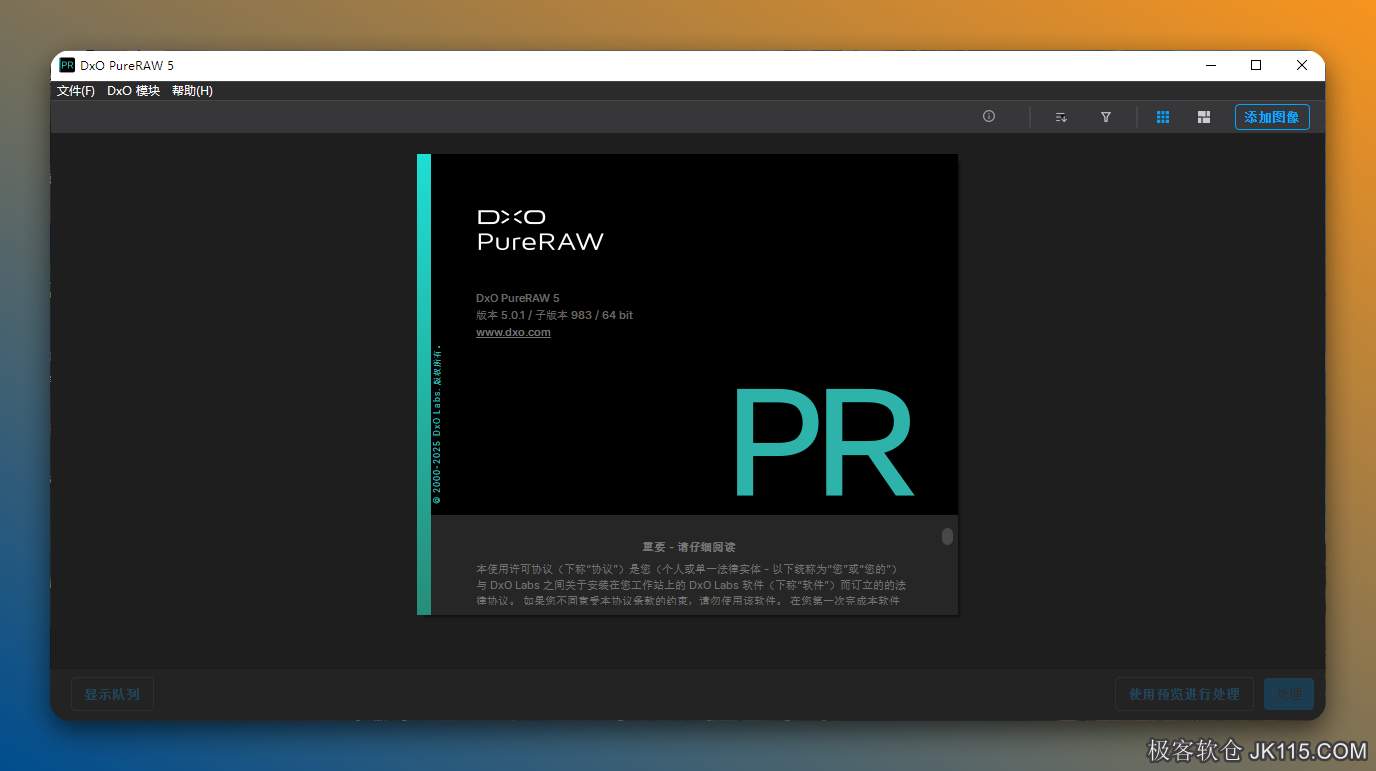
Task: Open the filter funnel icon
Action: tap(1106, 117)
